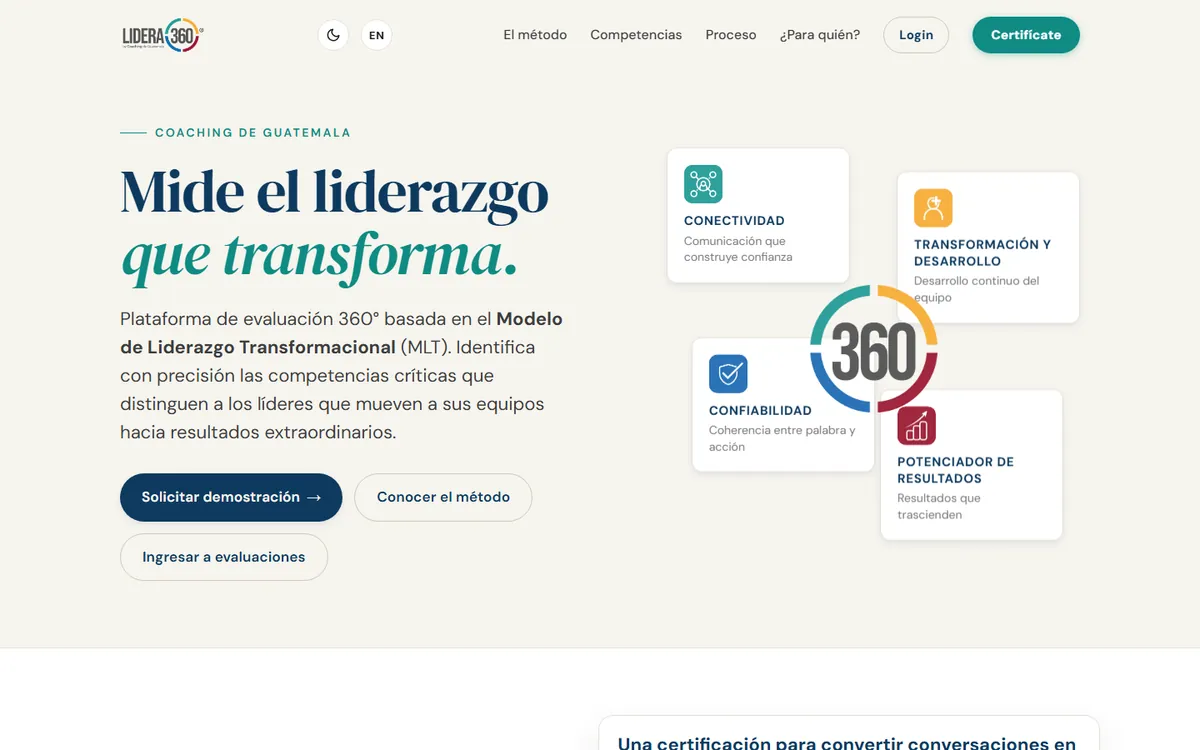This screenshot has height=750, width=1200.
Task: Click text 'Coherencia entre palabra y acción'
Action: 782,438
